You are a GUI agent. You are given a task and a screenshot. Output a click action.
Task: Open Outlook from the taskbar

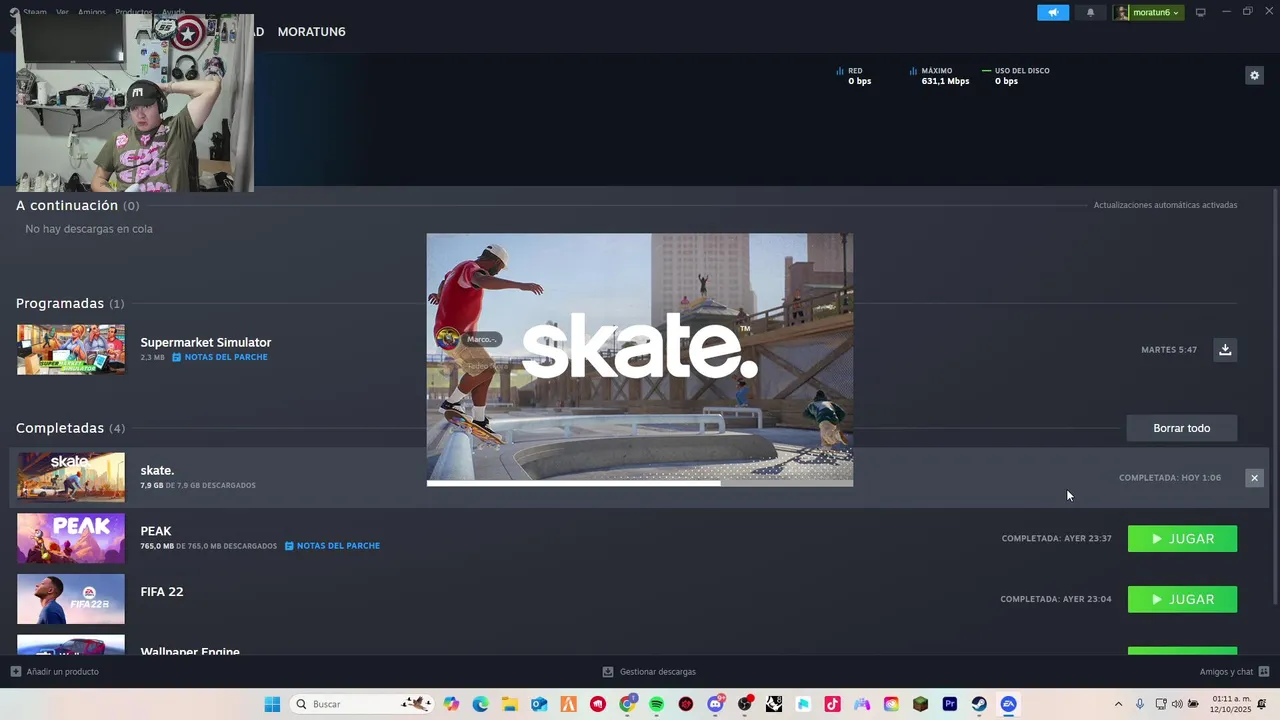[539, 704]
